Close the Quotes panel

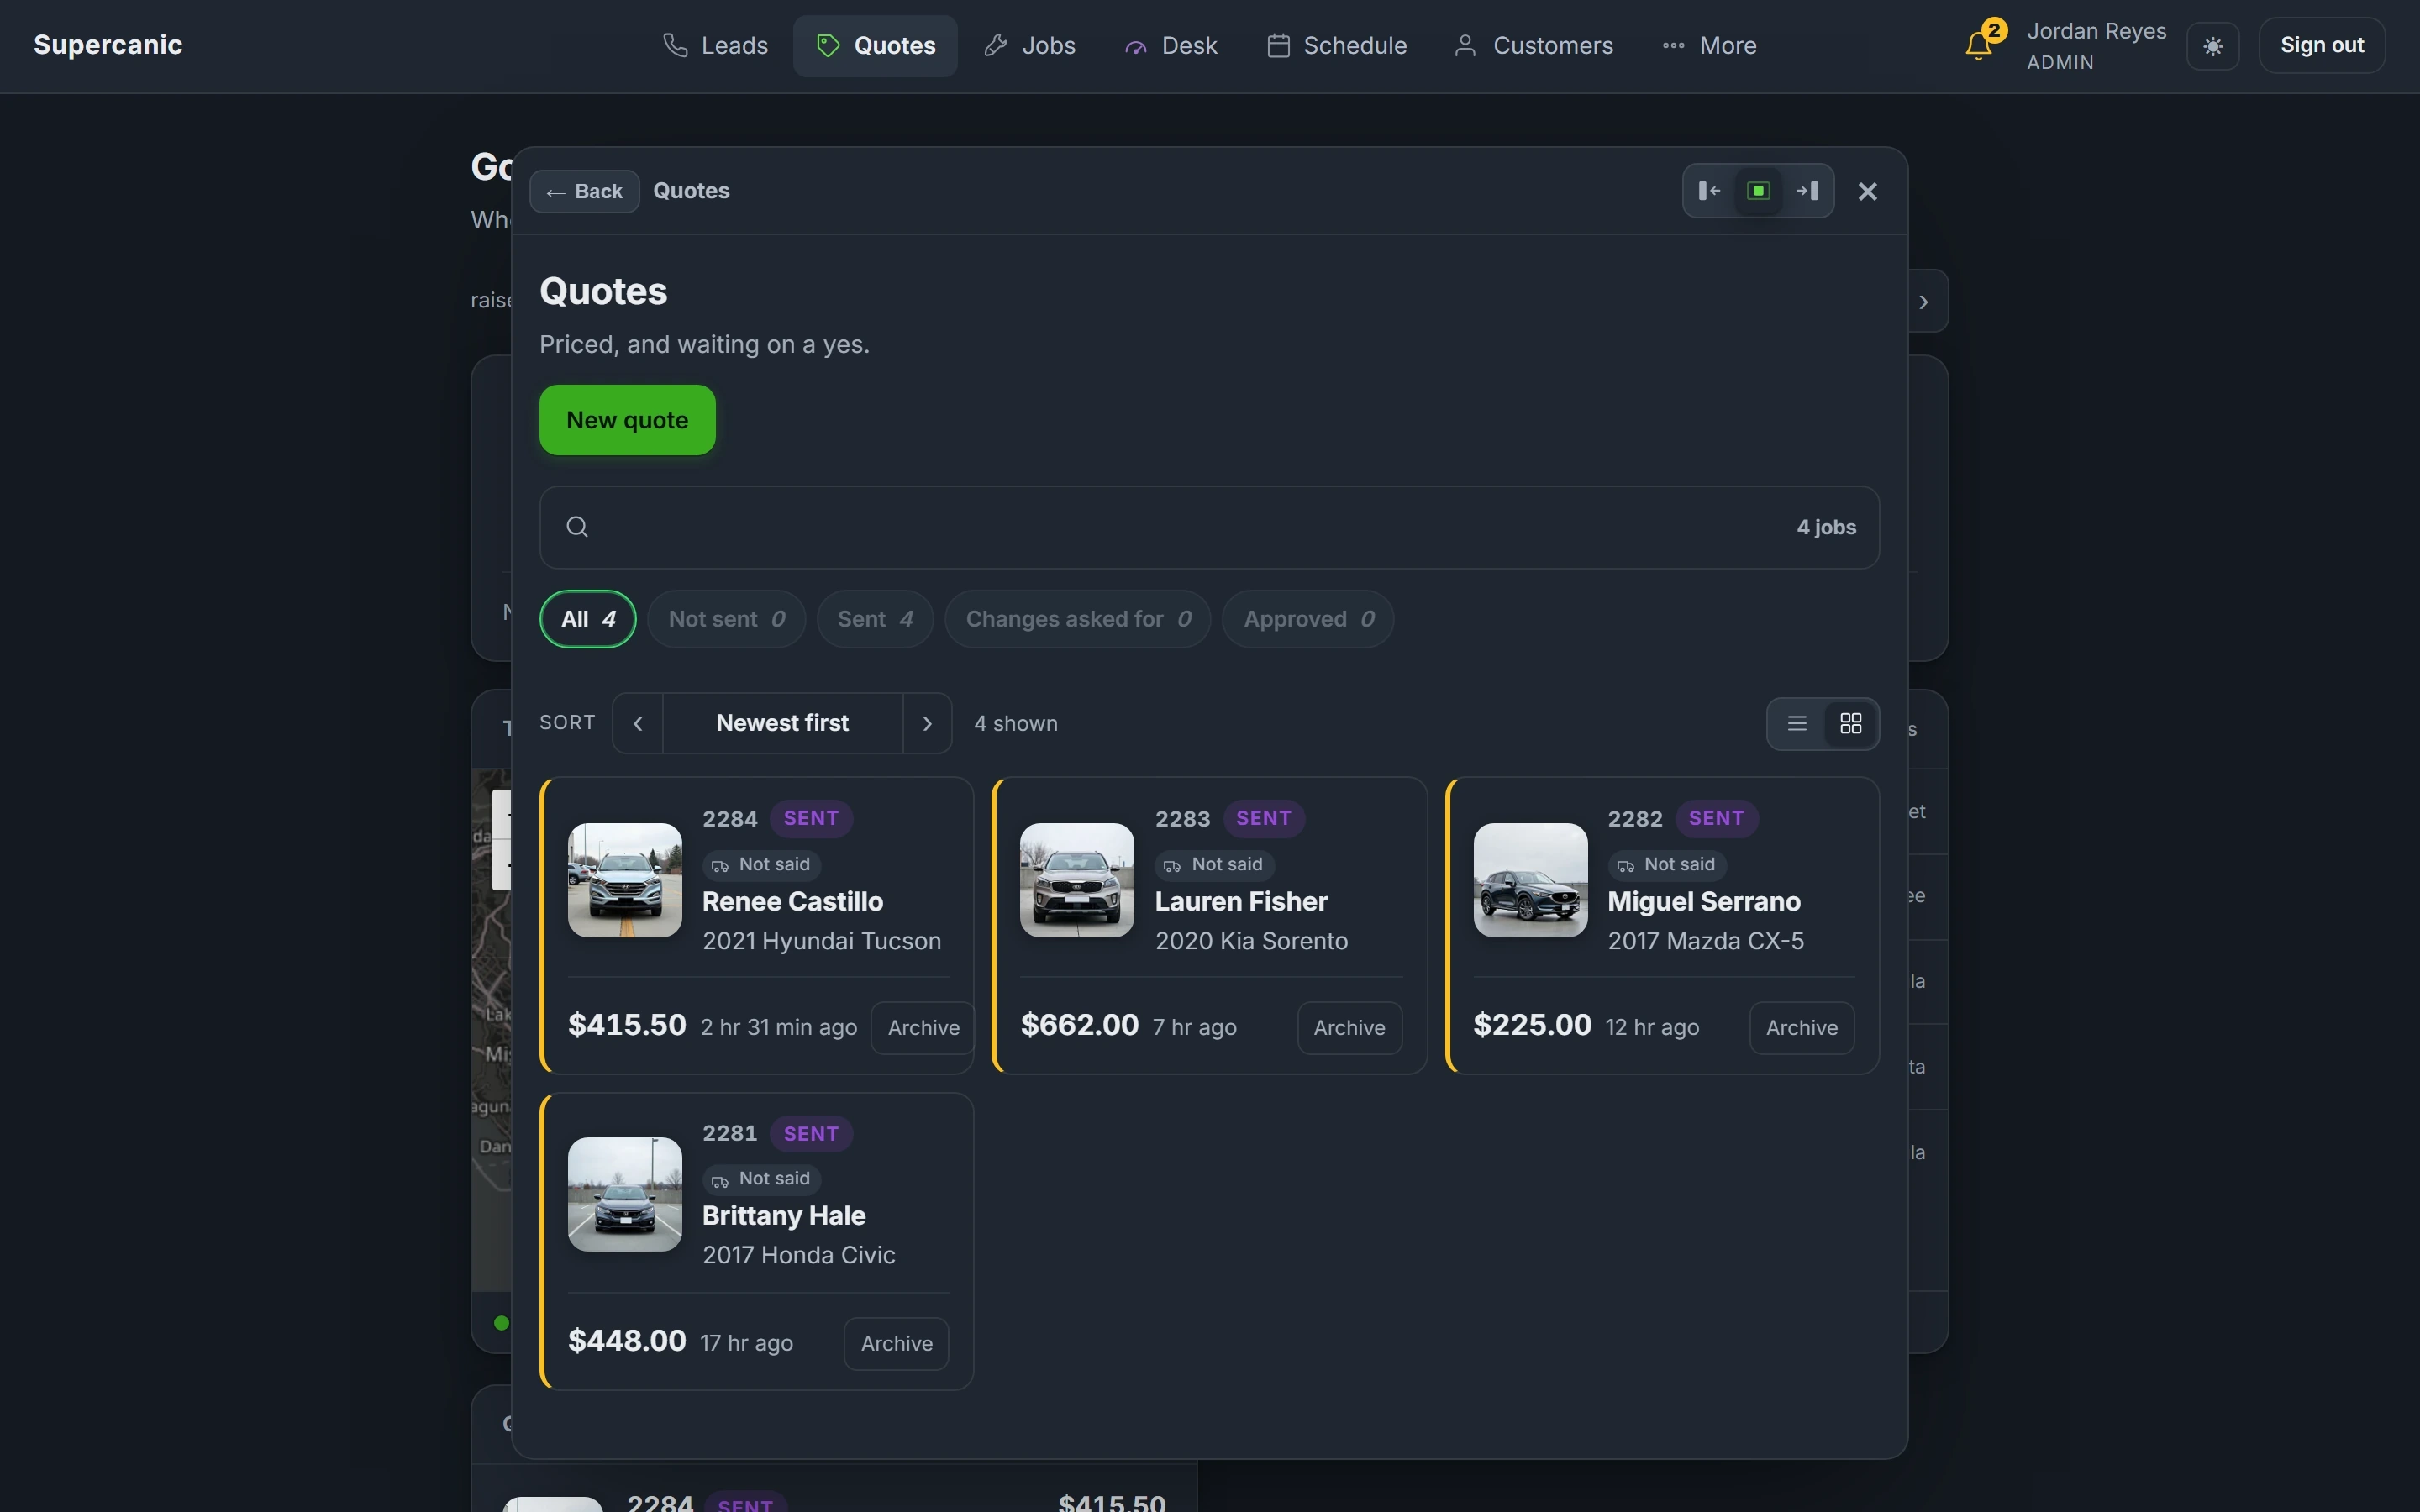(x=1867, y=191)
